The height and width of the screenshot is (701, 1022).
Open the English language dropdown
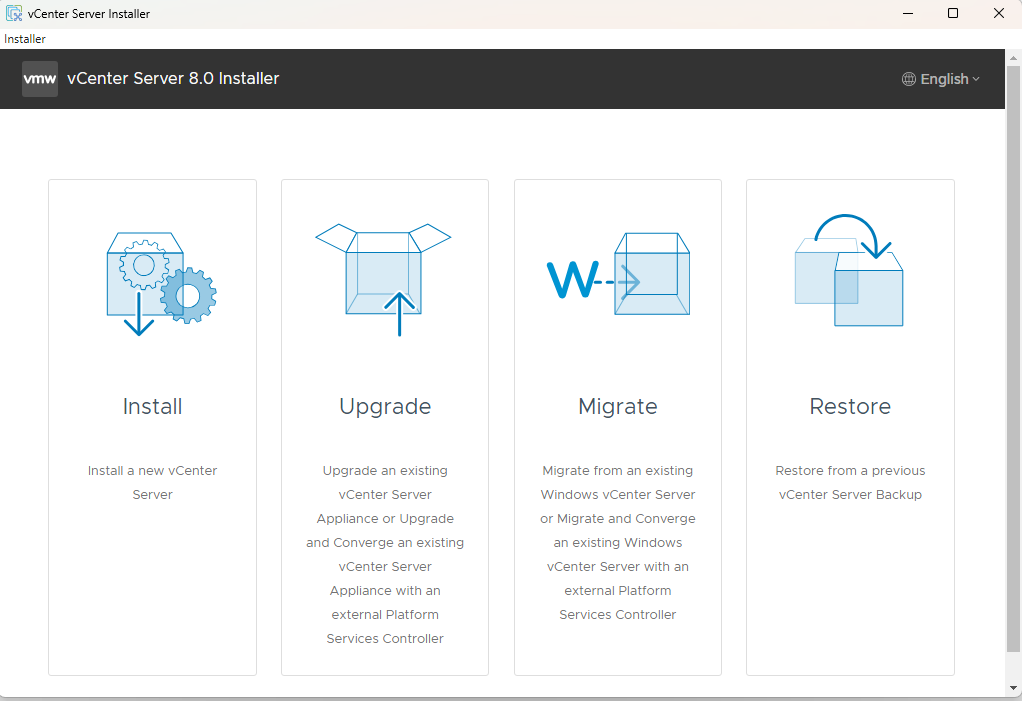(x=941, y=79)
